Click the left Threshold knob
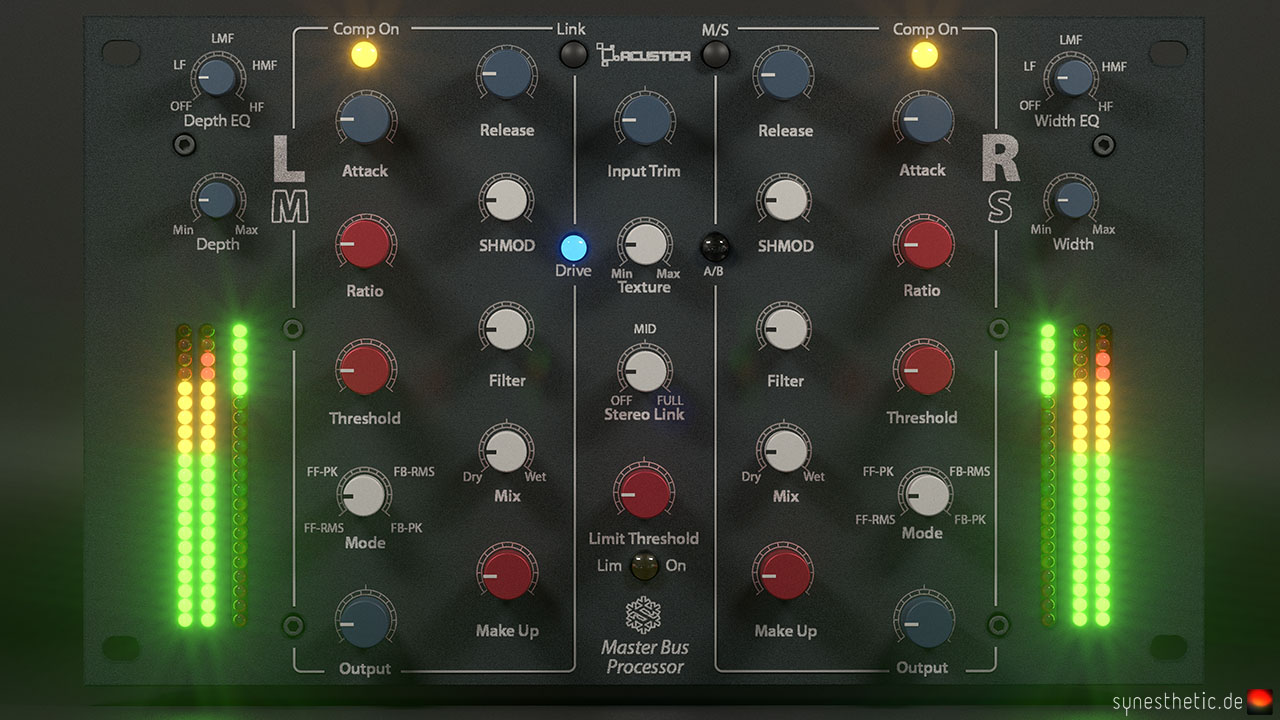1280x720 pixels. tap(364, 369)
